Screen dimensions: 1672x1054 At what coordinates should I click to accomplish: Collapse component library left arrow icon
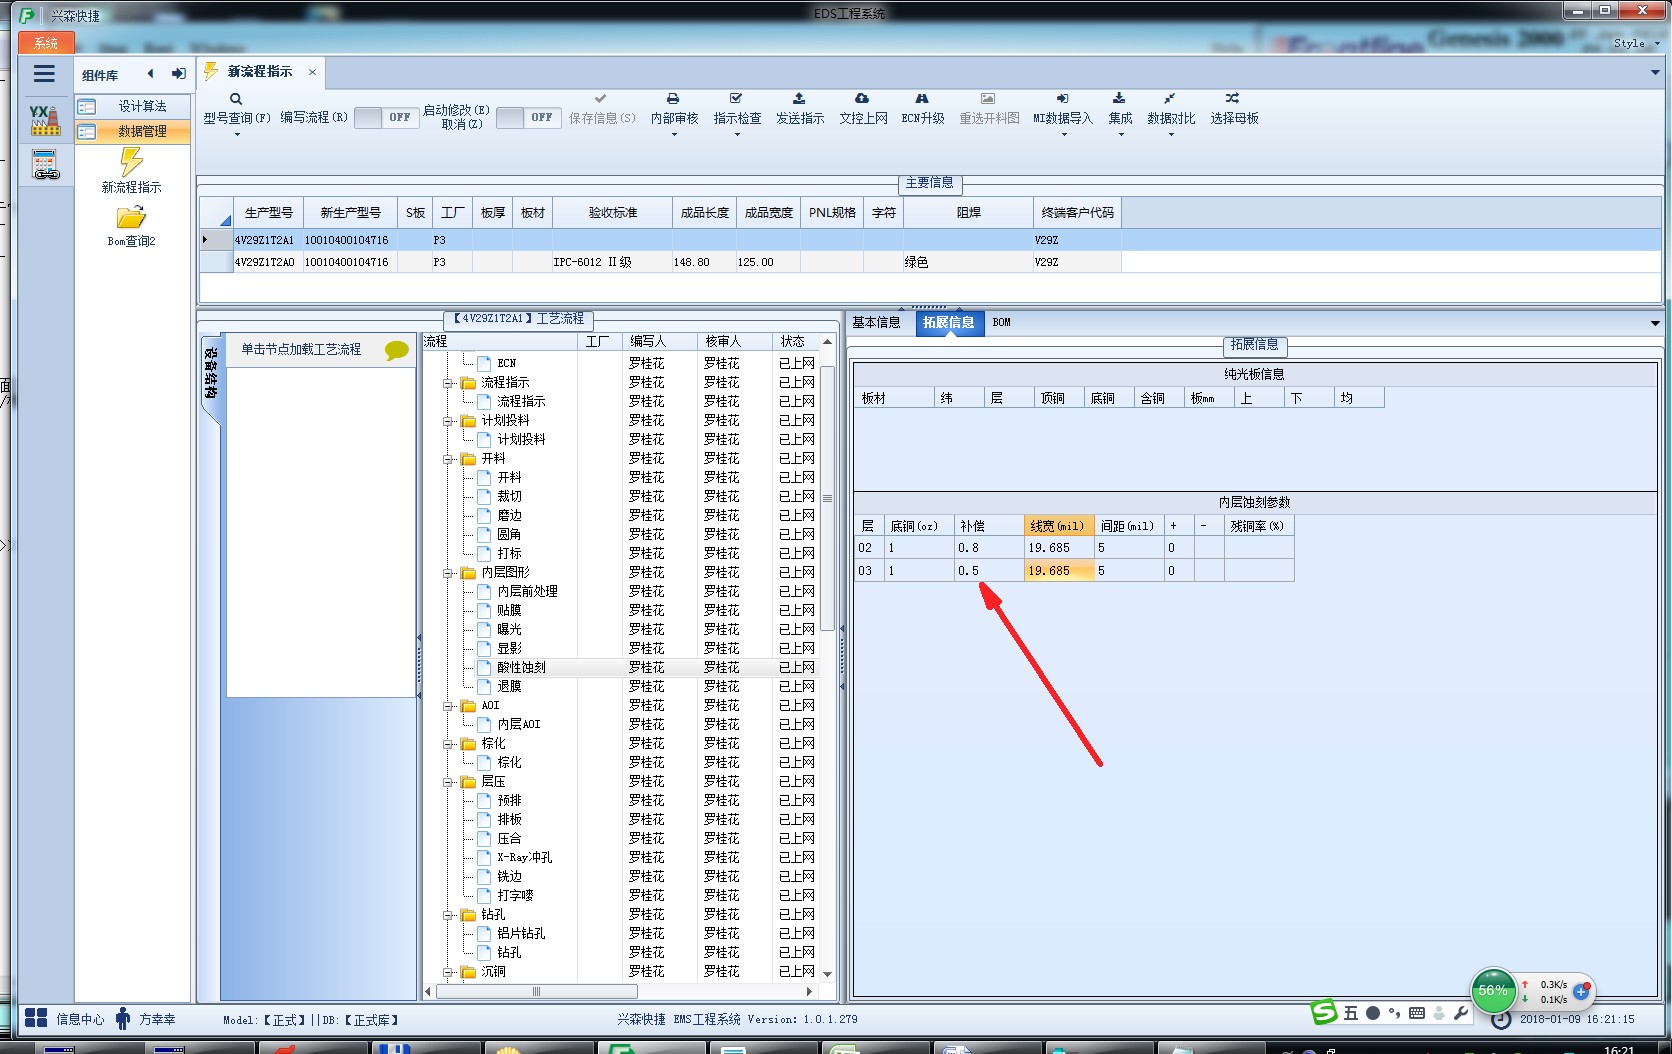[150, 73]
